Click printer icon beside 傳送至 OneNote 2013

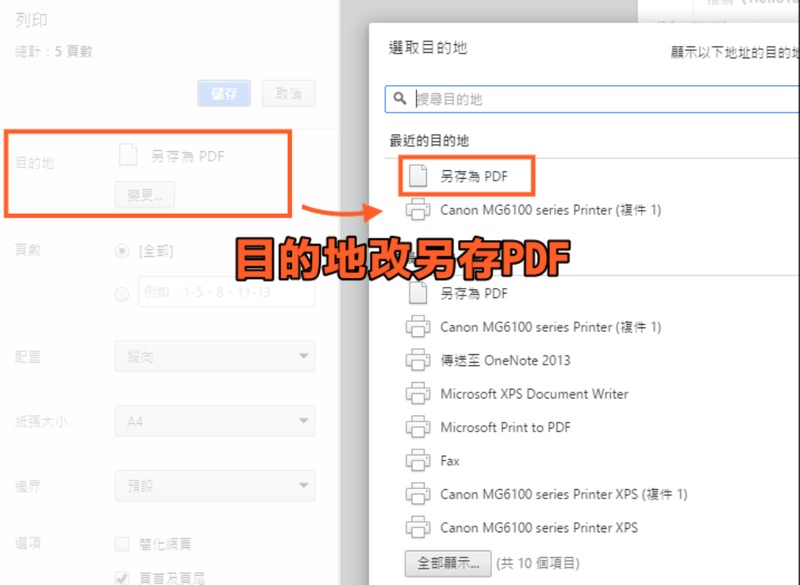point(418,360)
